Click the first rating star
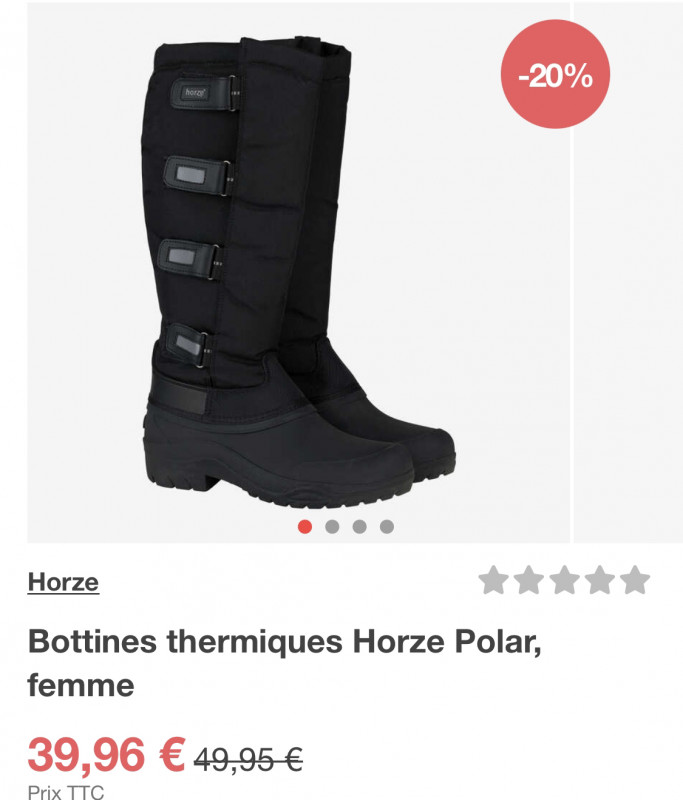The width and height of the screenshot is (683, 800). (494, 580)
